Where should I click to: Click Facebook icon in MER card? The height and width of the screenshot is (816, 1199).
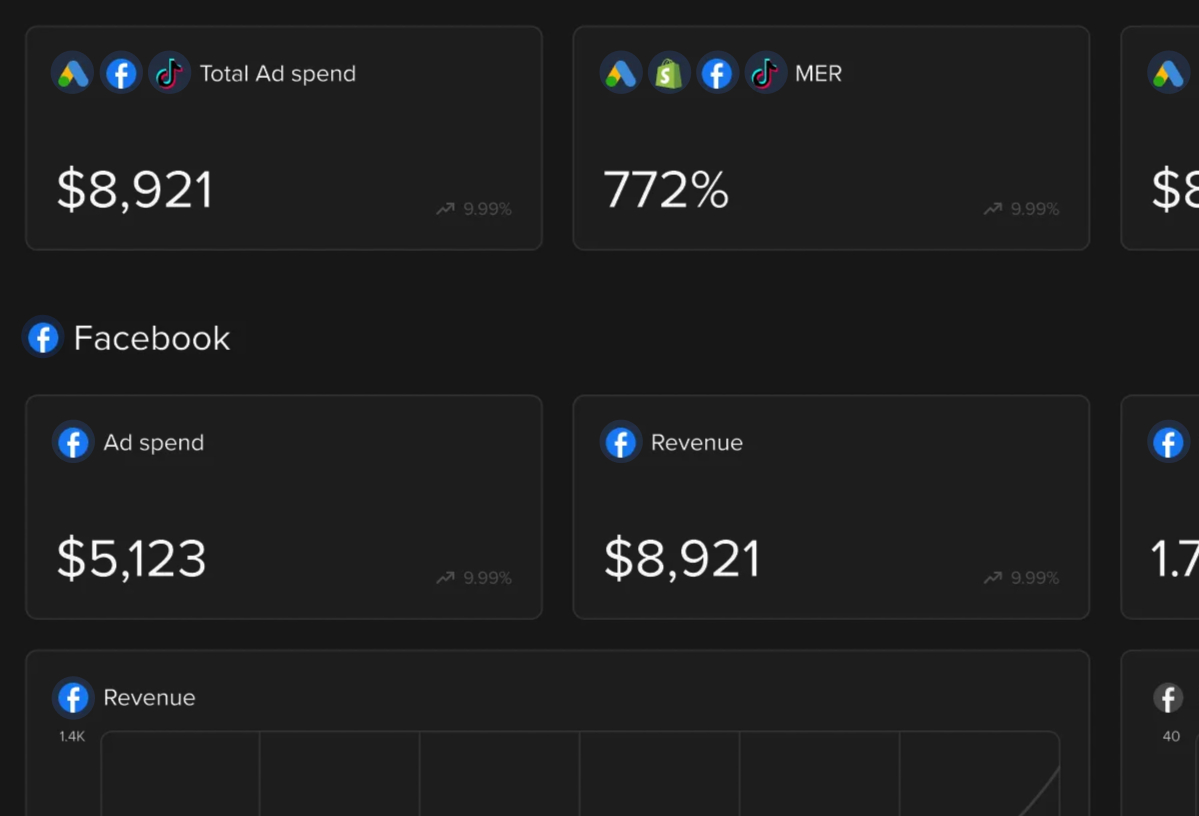point(716,73)
